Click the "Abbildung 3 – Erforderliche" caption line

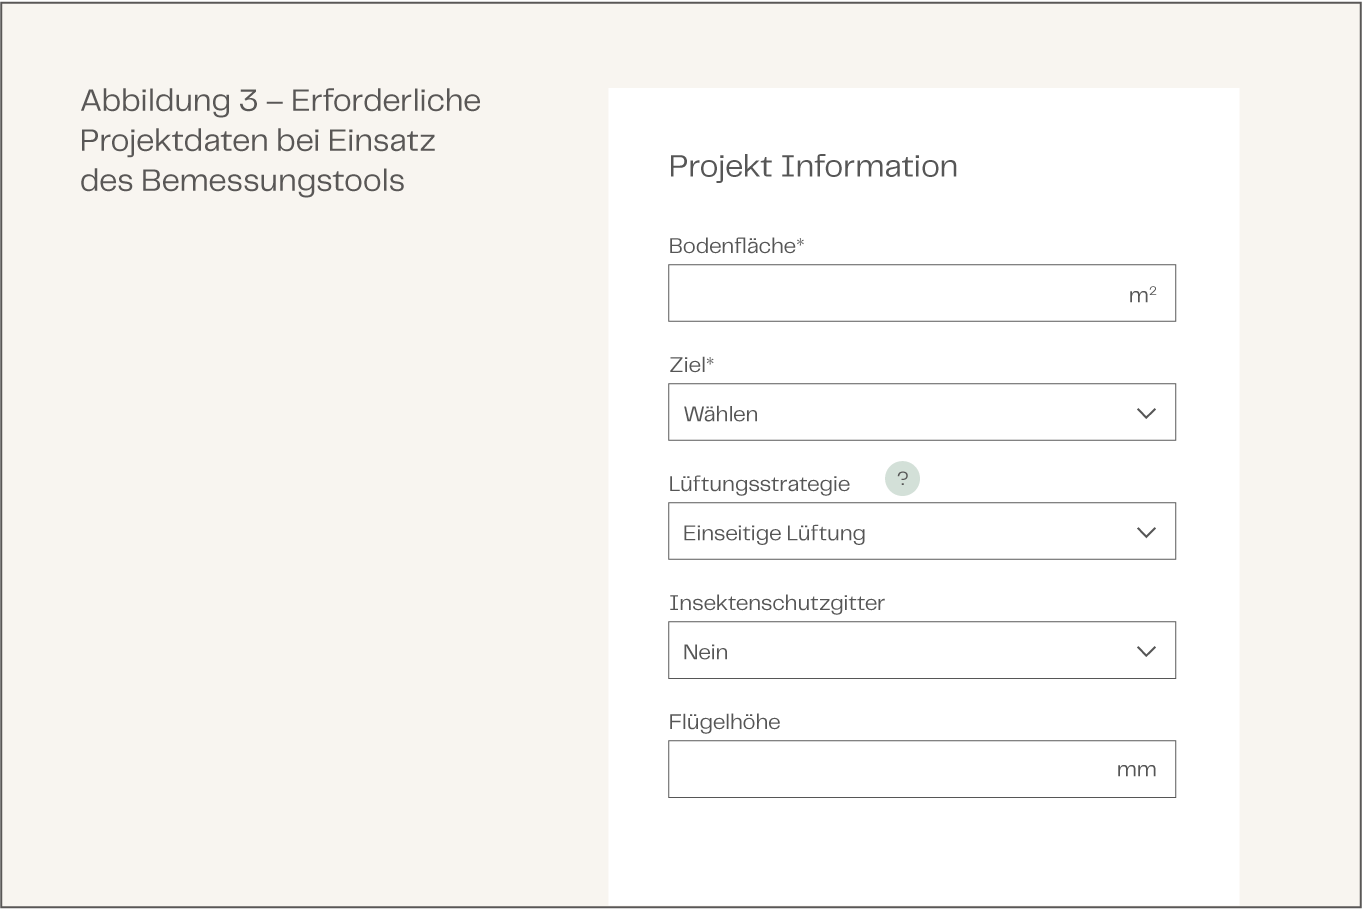(280, 101)
